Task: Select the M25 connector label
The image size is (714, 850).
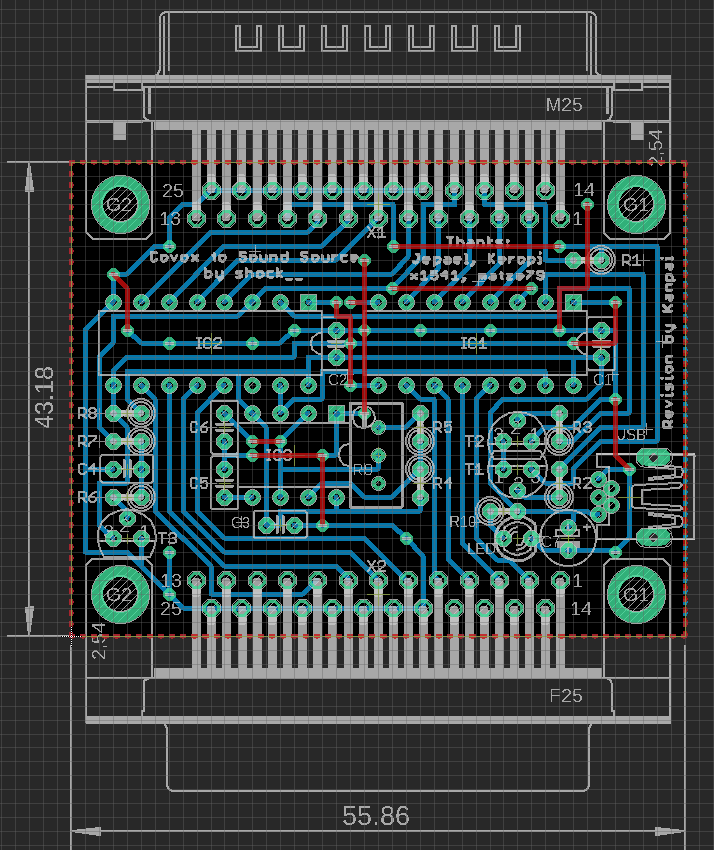Action: tap(564, 105)
